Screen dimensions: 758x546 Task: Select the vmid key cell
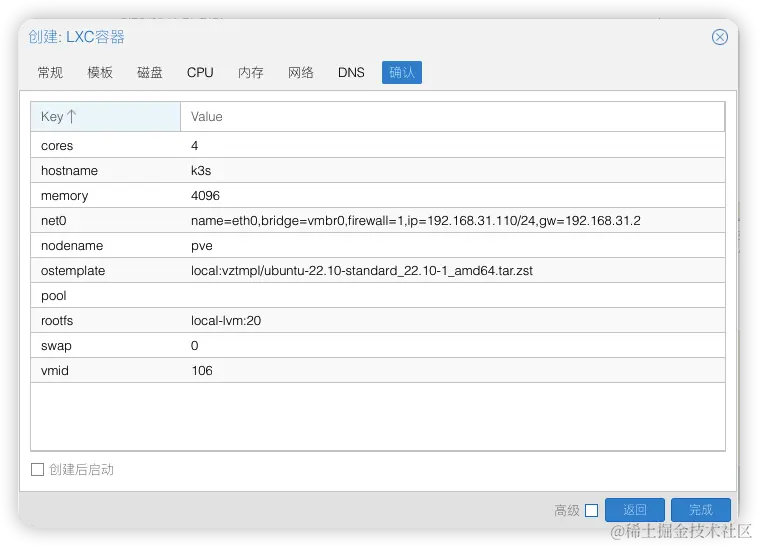(105, 371)
